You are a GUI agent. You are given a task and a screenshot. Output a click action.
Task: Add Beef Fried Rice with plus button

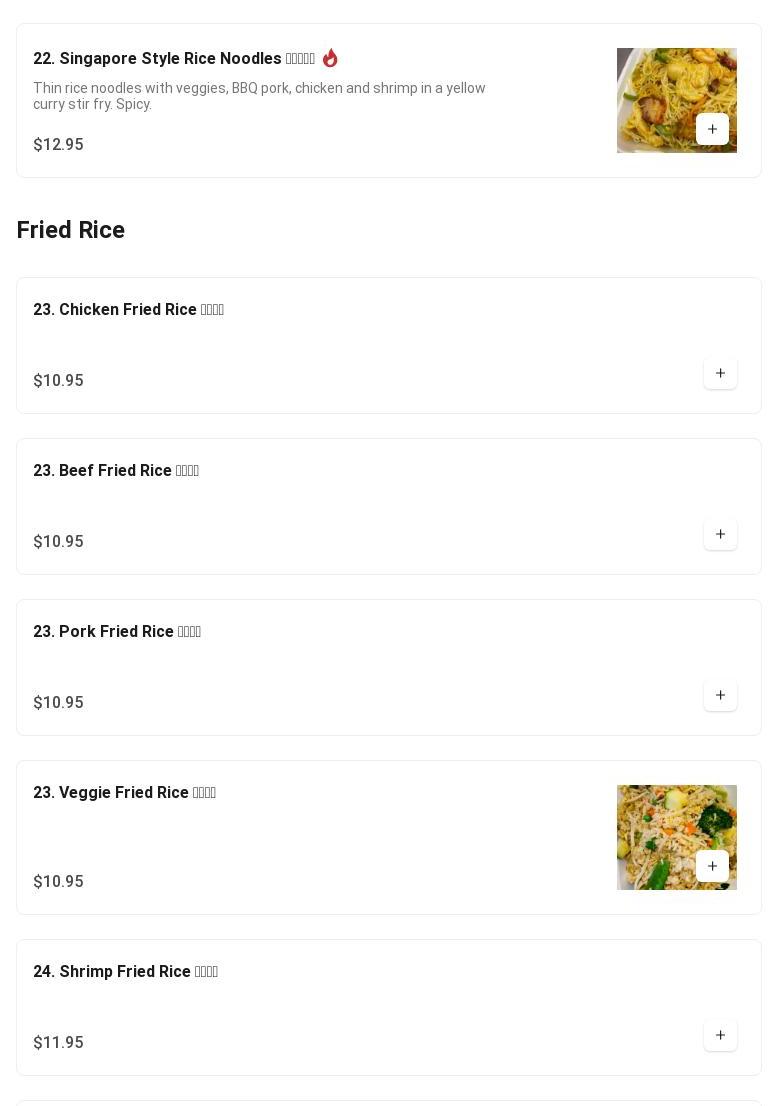pos(720,534)
